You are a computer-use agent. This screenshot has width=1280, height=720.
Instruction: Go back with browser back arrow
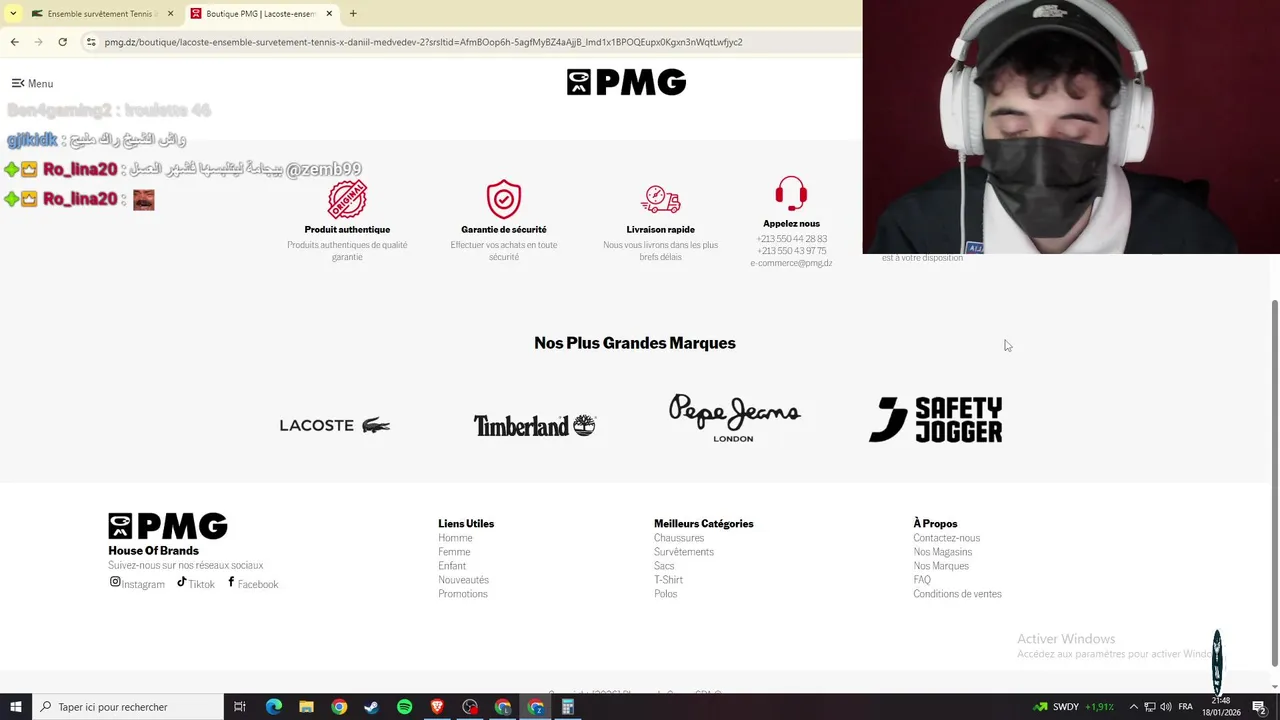point(14,42)
